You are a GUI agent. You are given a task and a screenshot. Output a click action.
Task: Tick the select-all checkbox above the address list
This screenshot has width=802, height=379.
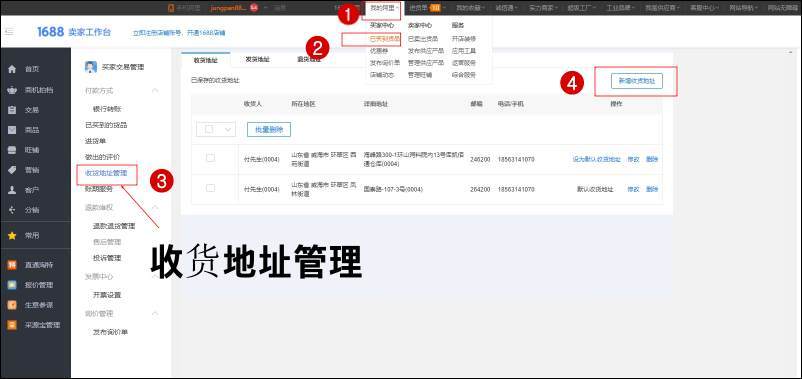(x=209, y=129)
